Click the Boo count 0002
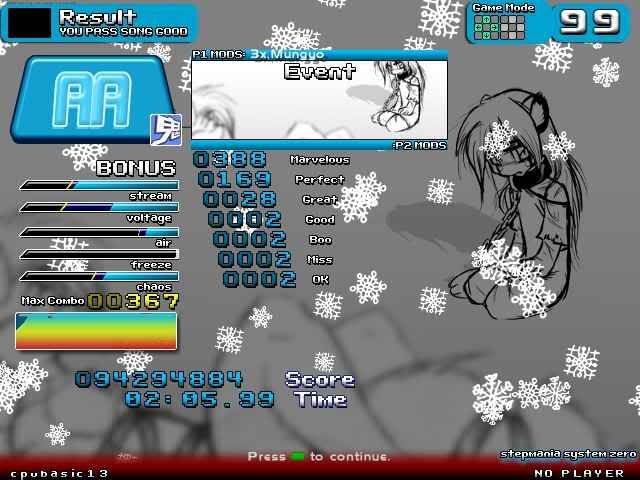This screenshot has width=640, height=480. click(x=249, y=239)
